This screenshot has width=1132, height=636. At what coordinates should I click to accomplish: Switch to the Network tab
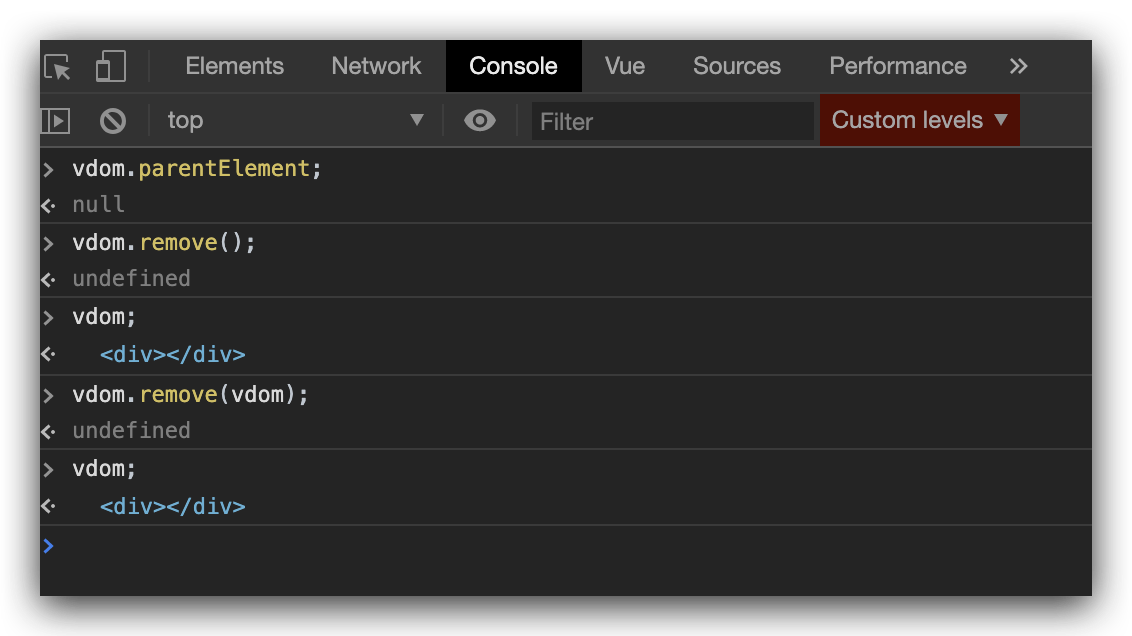click(376, 67)
